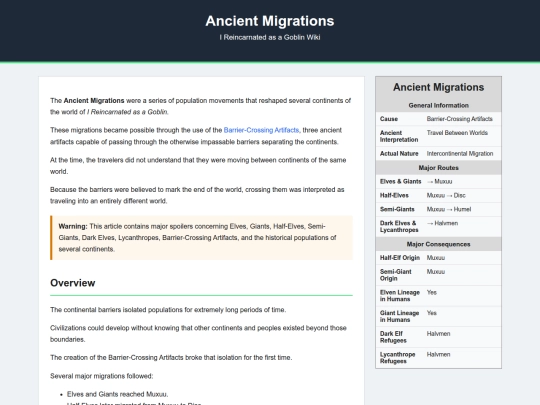This screenshot has height=405, width=540.
Task: Click the 'Giant Lineage in Humans' label
Action: (399, 316)
